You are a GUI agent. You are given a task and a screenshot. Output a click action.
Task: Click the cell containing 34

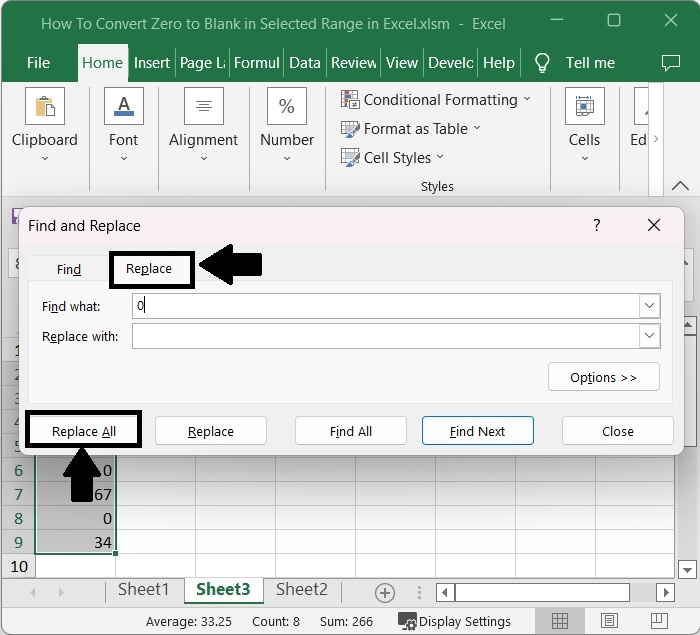tap(75, 542)
